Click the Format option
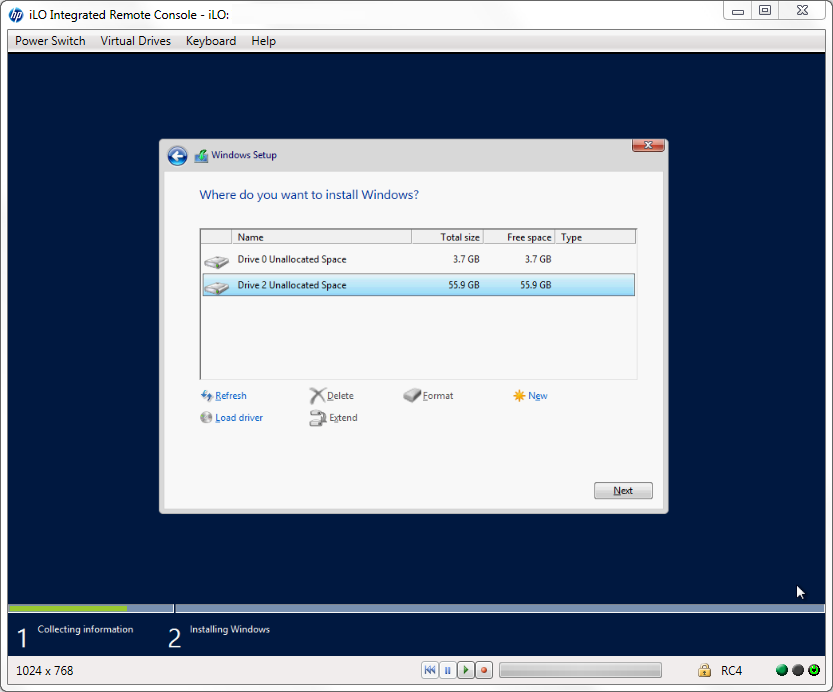This screenshot has width=833, height=692. point(438,396)
